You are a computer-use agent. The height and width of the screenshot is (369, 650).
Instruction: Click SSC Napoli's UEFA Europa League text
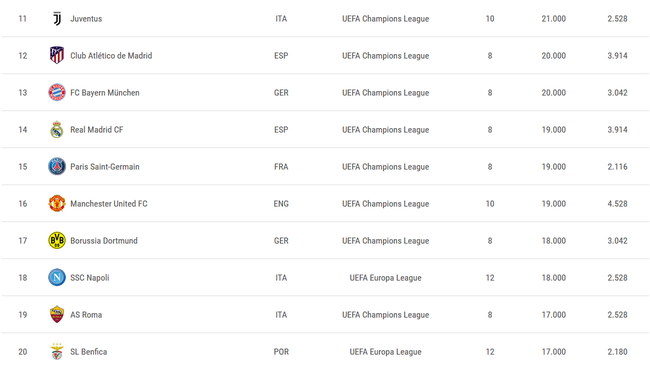(x=386, y=278)
